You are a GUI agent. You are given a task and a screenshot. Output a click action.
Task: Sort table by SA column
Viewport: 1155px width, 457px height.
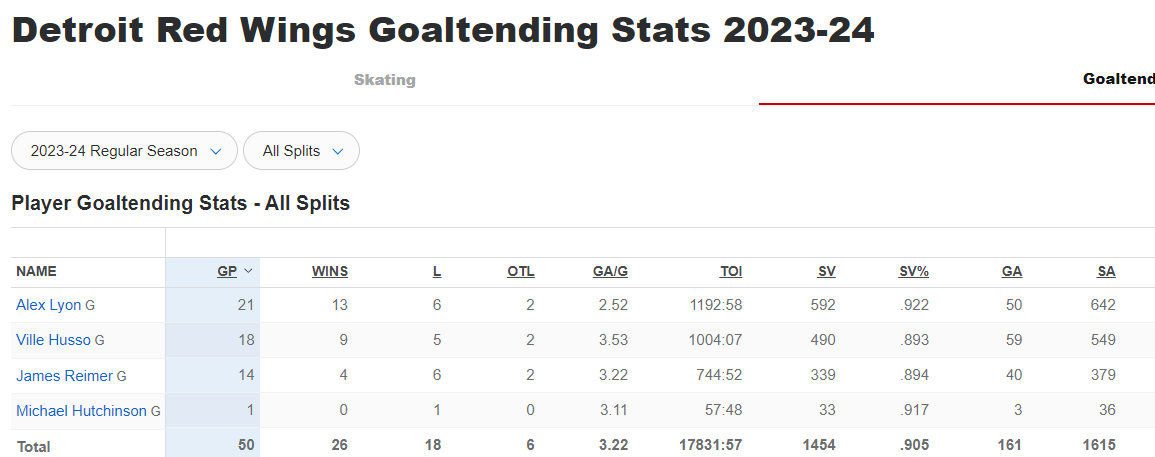(x=1106, y=272)
